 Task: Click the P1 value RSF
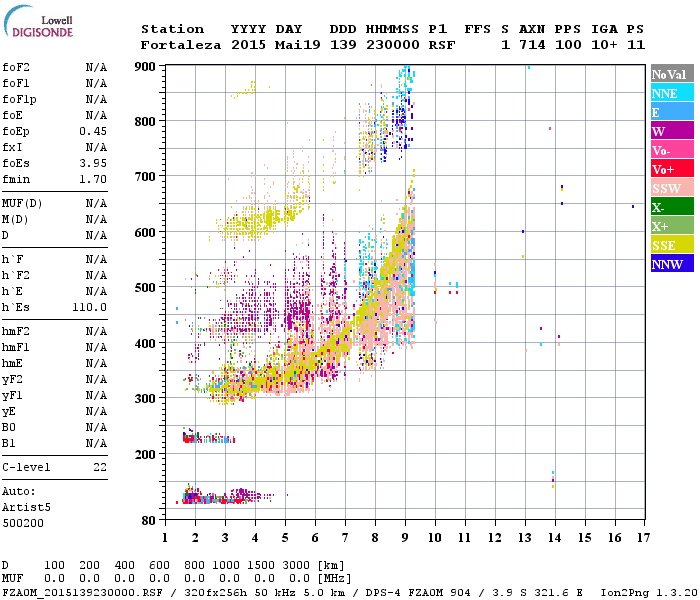click(x=442, y=45)
